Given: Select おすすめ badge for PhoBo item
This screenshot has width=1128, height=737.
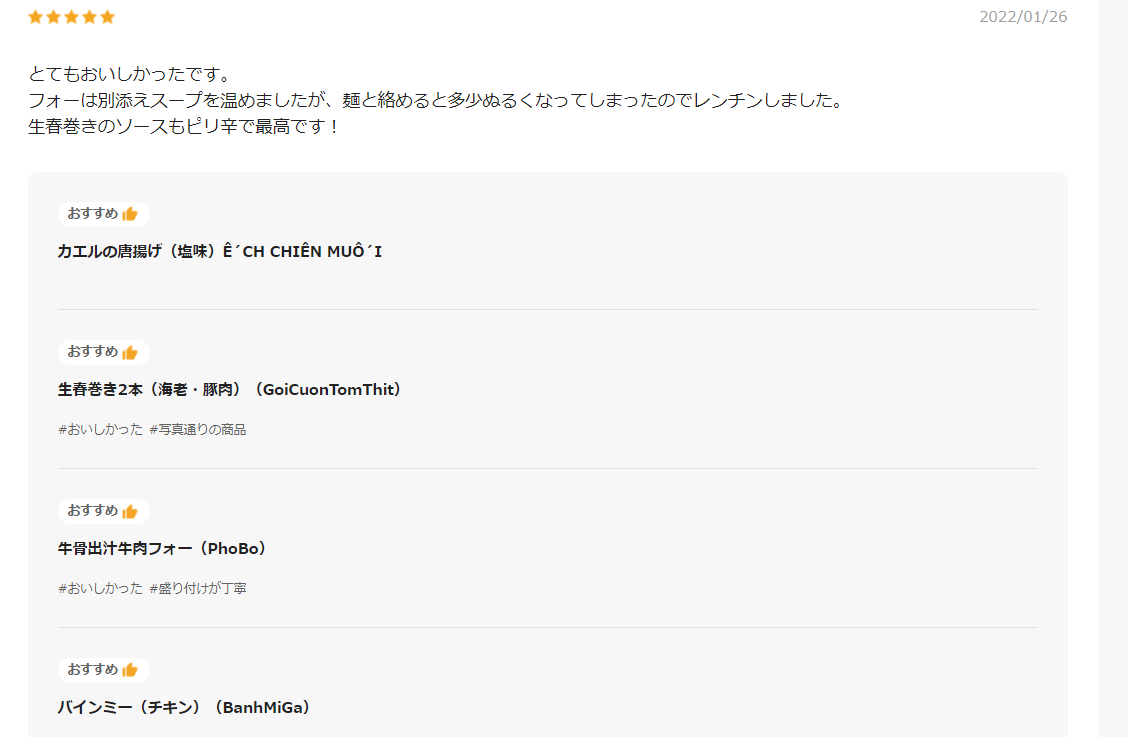Looking at the screenshot, I should (104, 511).
